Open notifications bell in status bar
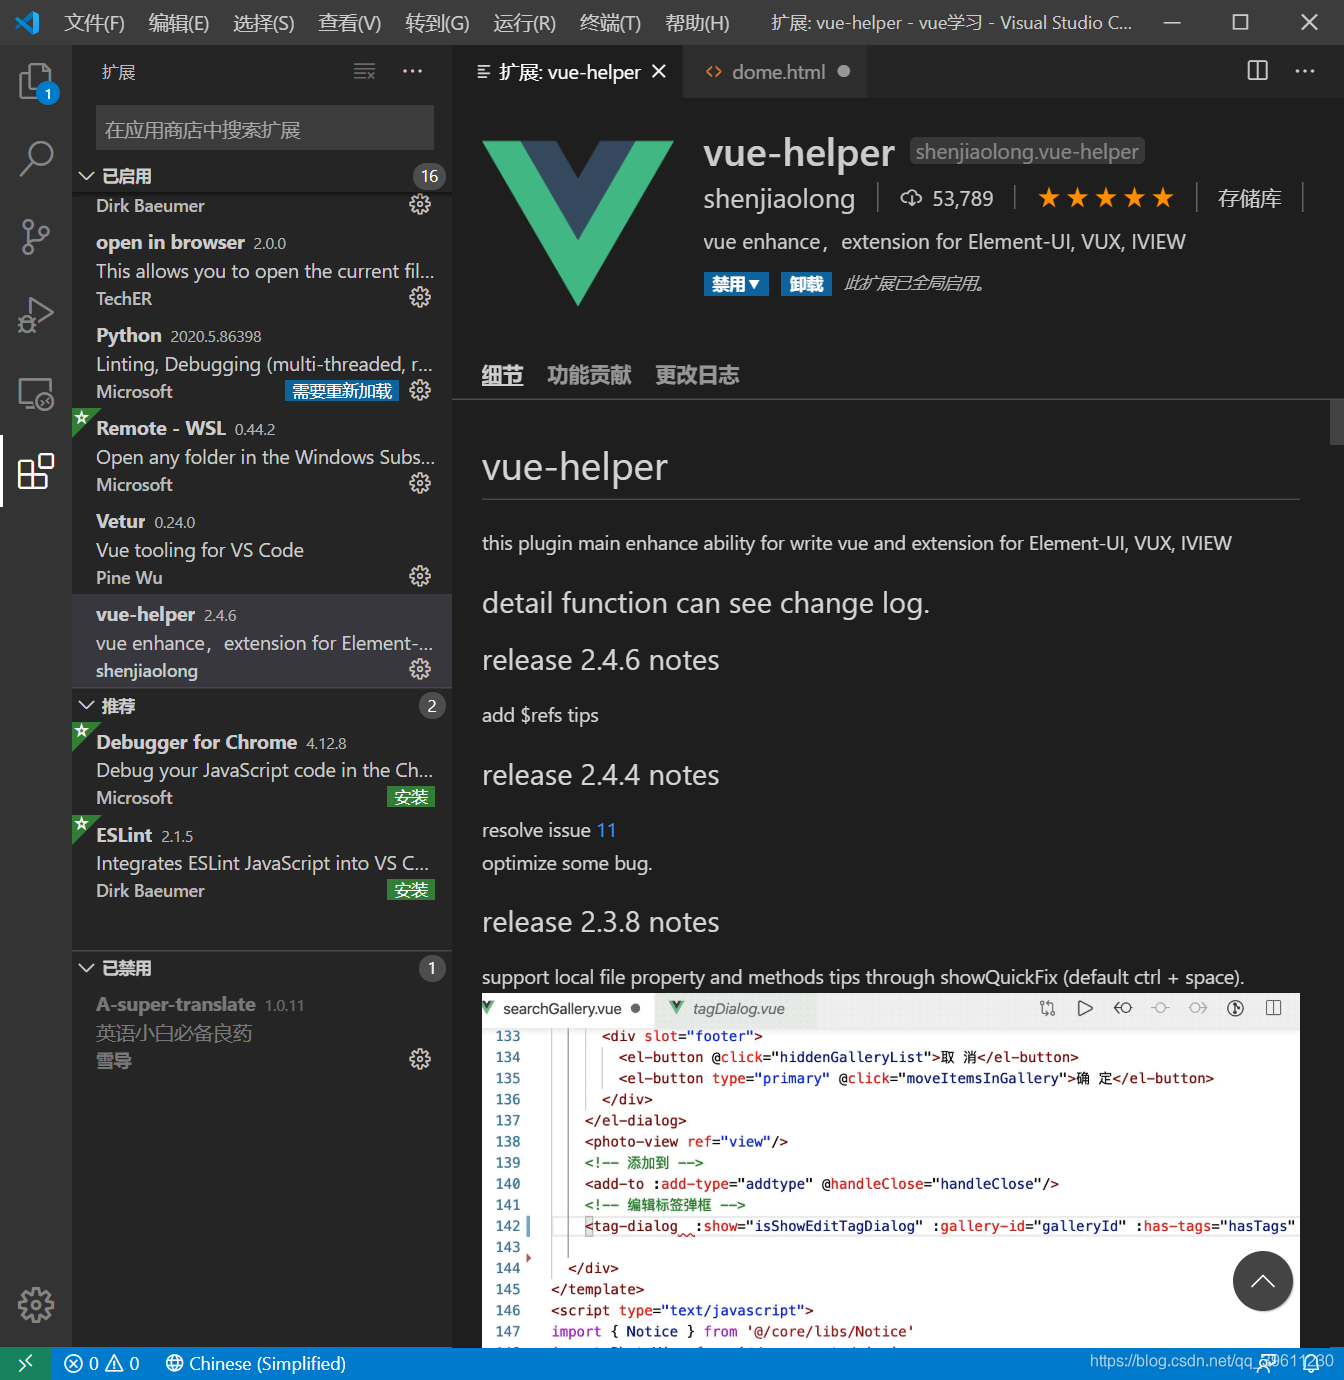 pyautogui.click(x=1310, y=1364)
